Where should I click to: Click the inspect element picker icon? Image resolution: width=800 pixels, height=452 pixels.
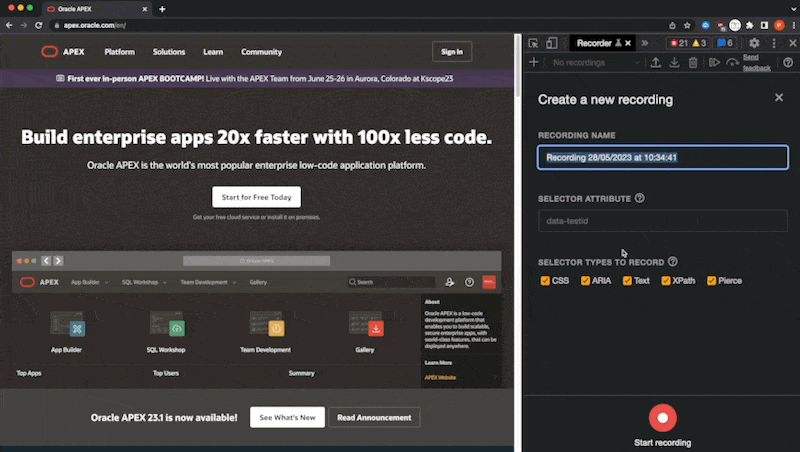coord(533,43)
